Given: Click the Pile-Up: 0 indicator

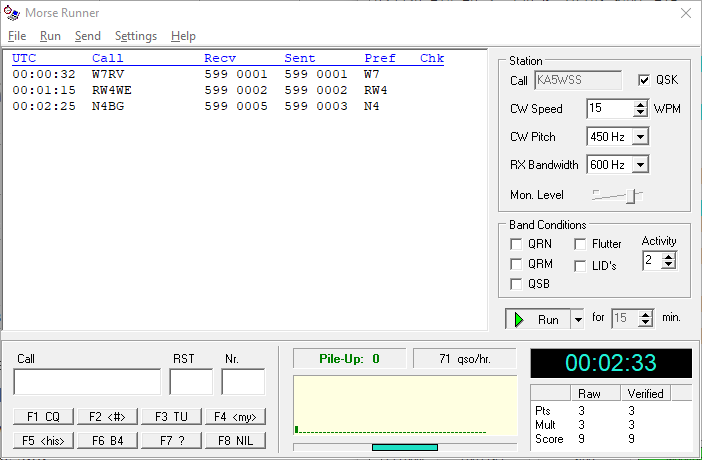Looking at the screenshot, I should tap(349, 359).
